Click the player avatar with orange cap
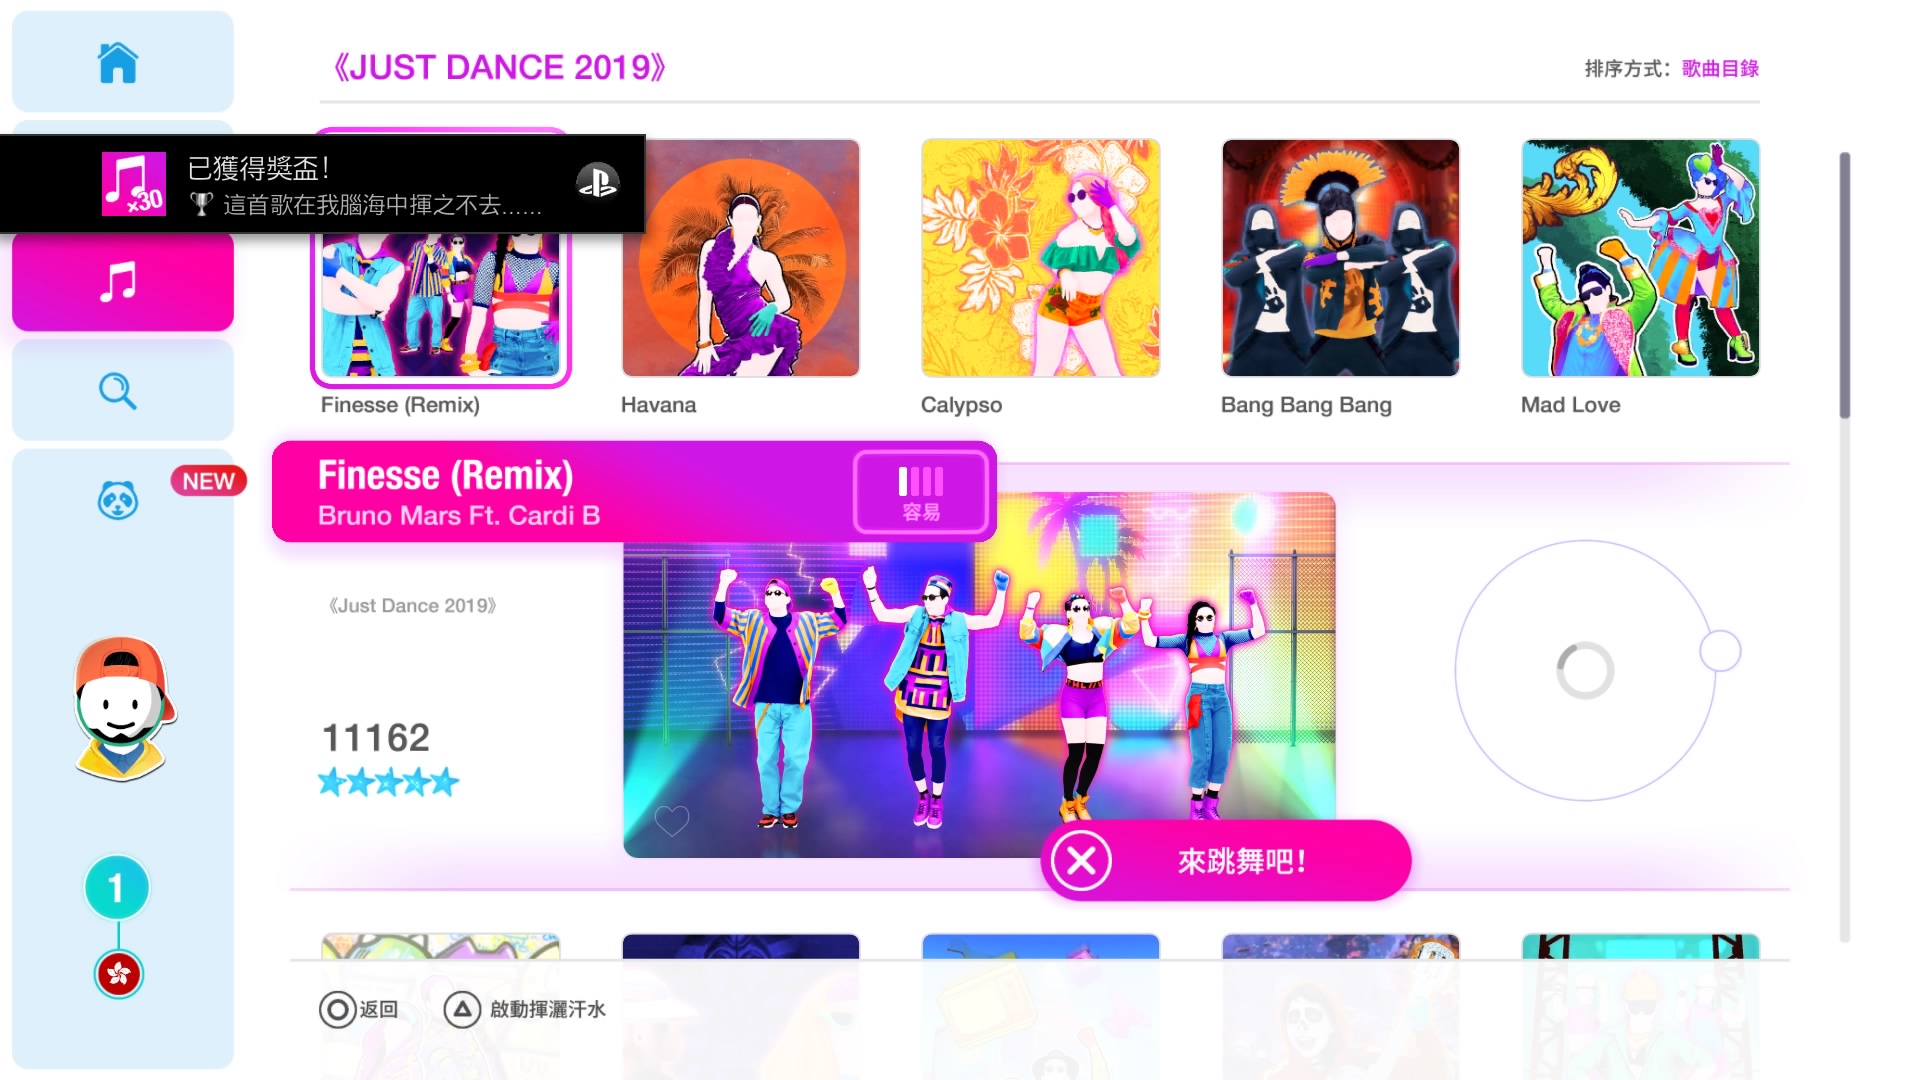1920x1080 pixels. coord(124,709)
